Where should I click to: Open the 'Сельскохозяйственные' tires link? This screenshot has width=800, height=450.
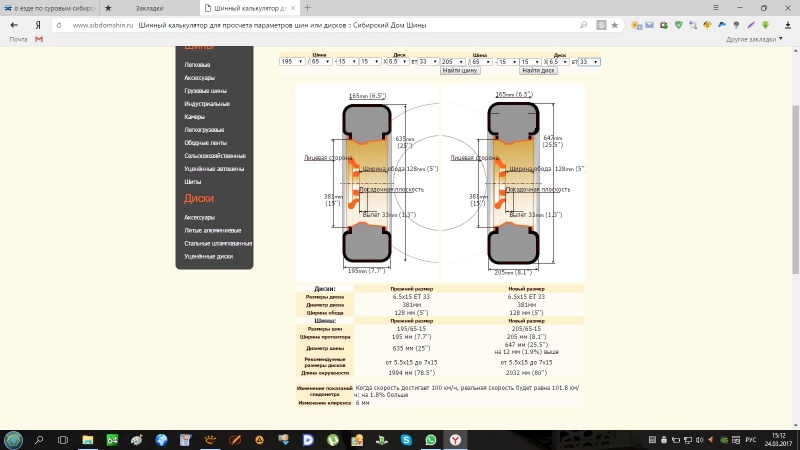click(x=215, y=156)
